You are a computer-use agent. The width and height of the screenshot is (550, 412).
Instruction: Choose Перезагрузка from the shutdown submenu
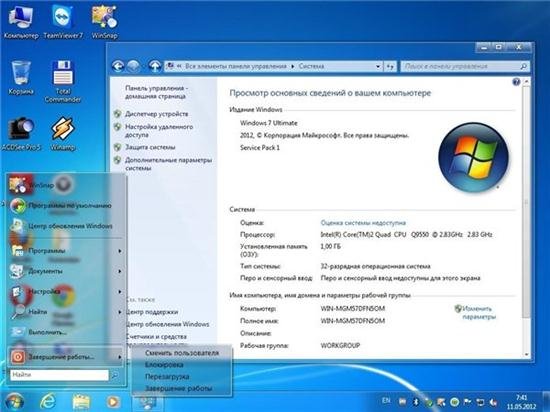pos(182,377)
